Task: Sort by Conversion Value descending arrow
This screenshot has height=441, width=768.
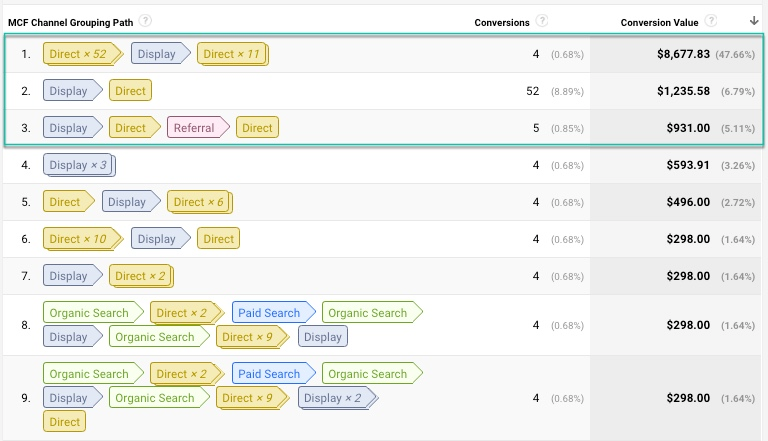Action: [754, 21]
